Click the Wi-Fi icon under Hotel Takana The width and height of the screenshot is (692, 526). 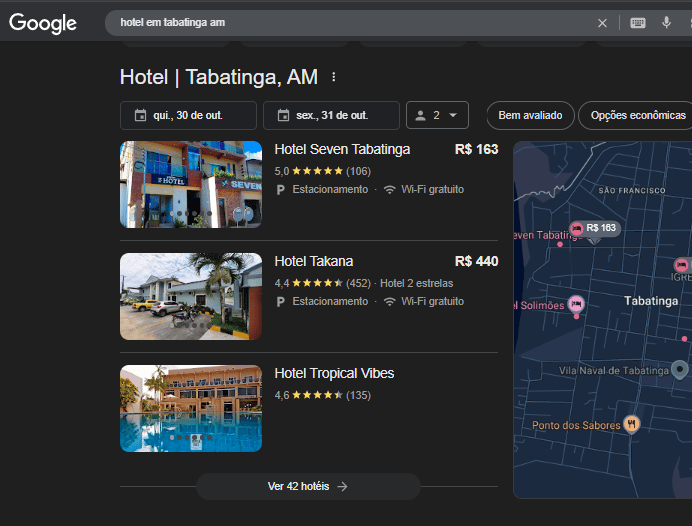[389, 302]
